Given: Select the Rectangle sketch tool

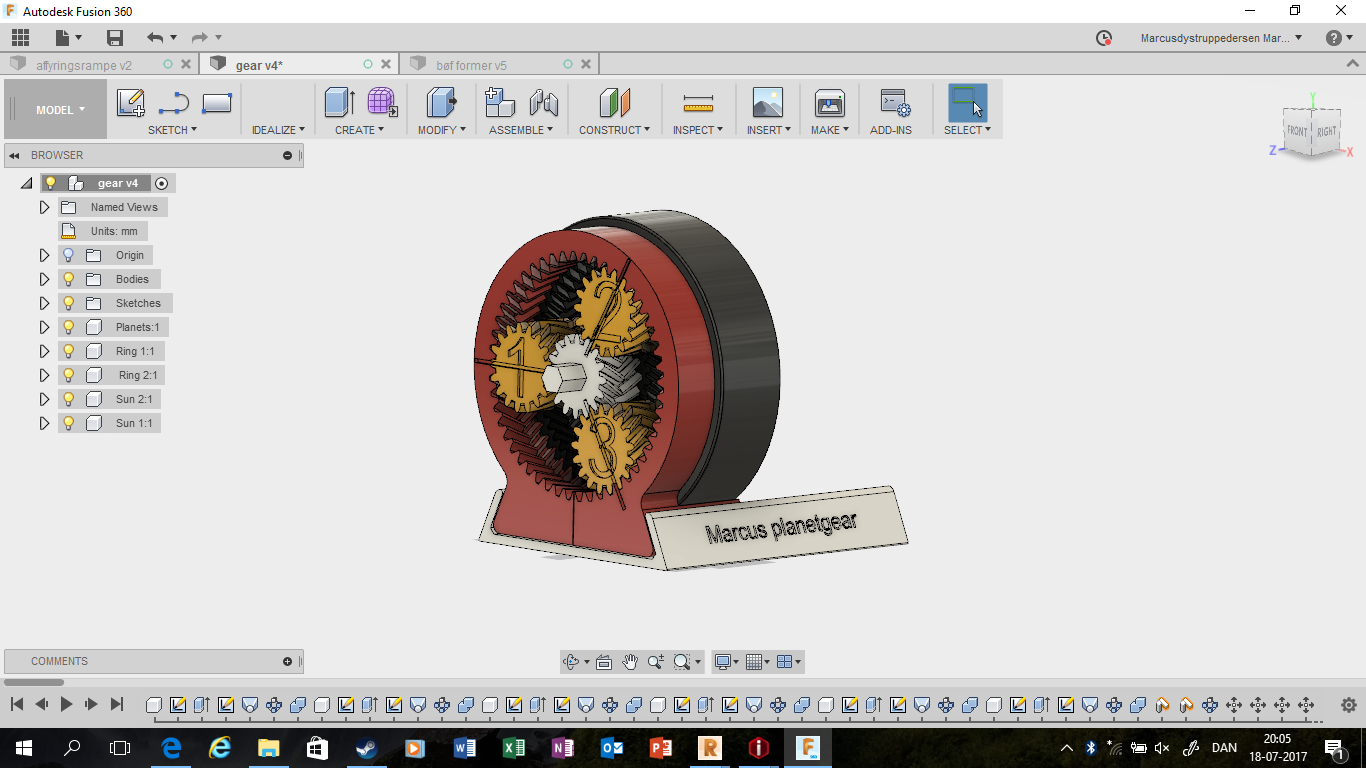Looking at the screenshot, I should tap(217, 103).
